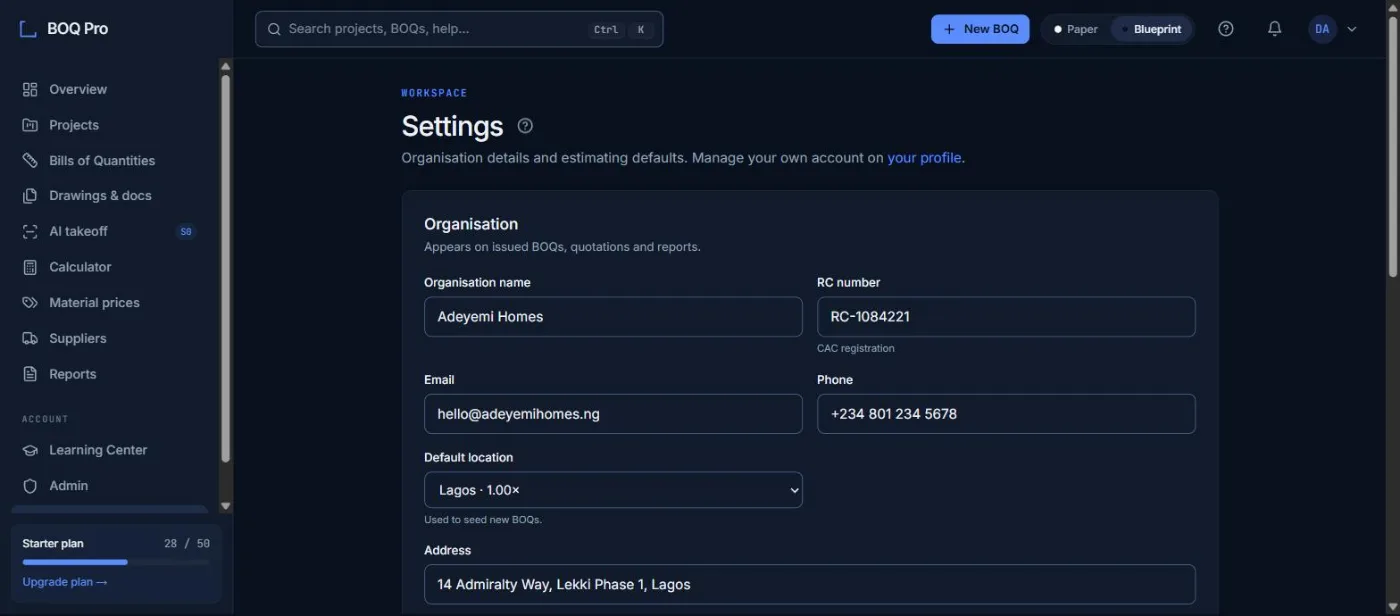Create a New BOQ
1400x616 pixels.
pyautogui.click(x=980, y=29)
